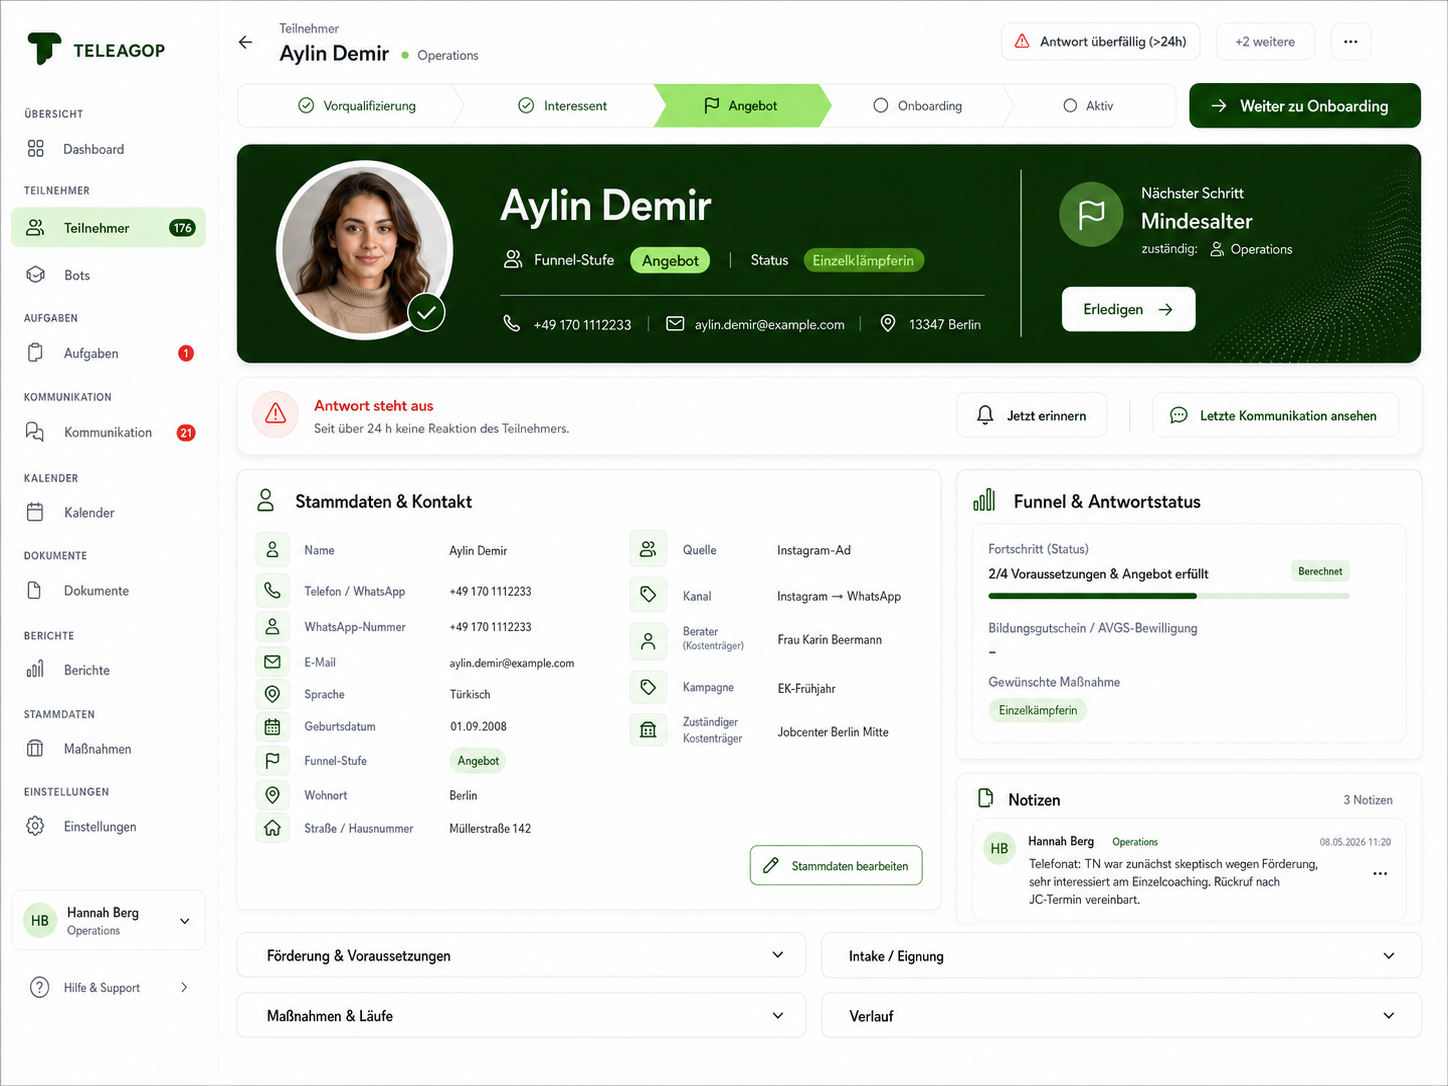Click the value 'Müllerstraße 142'
Screen dimensions: 1448x1086
click(490, 829)
